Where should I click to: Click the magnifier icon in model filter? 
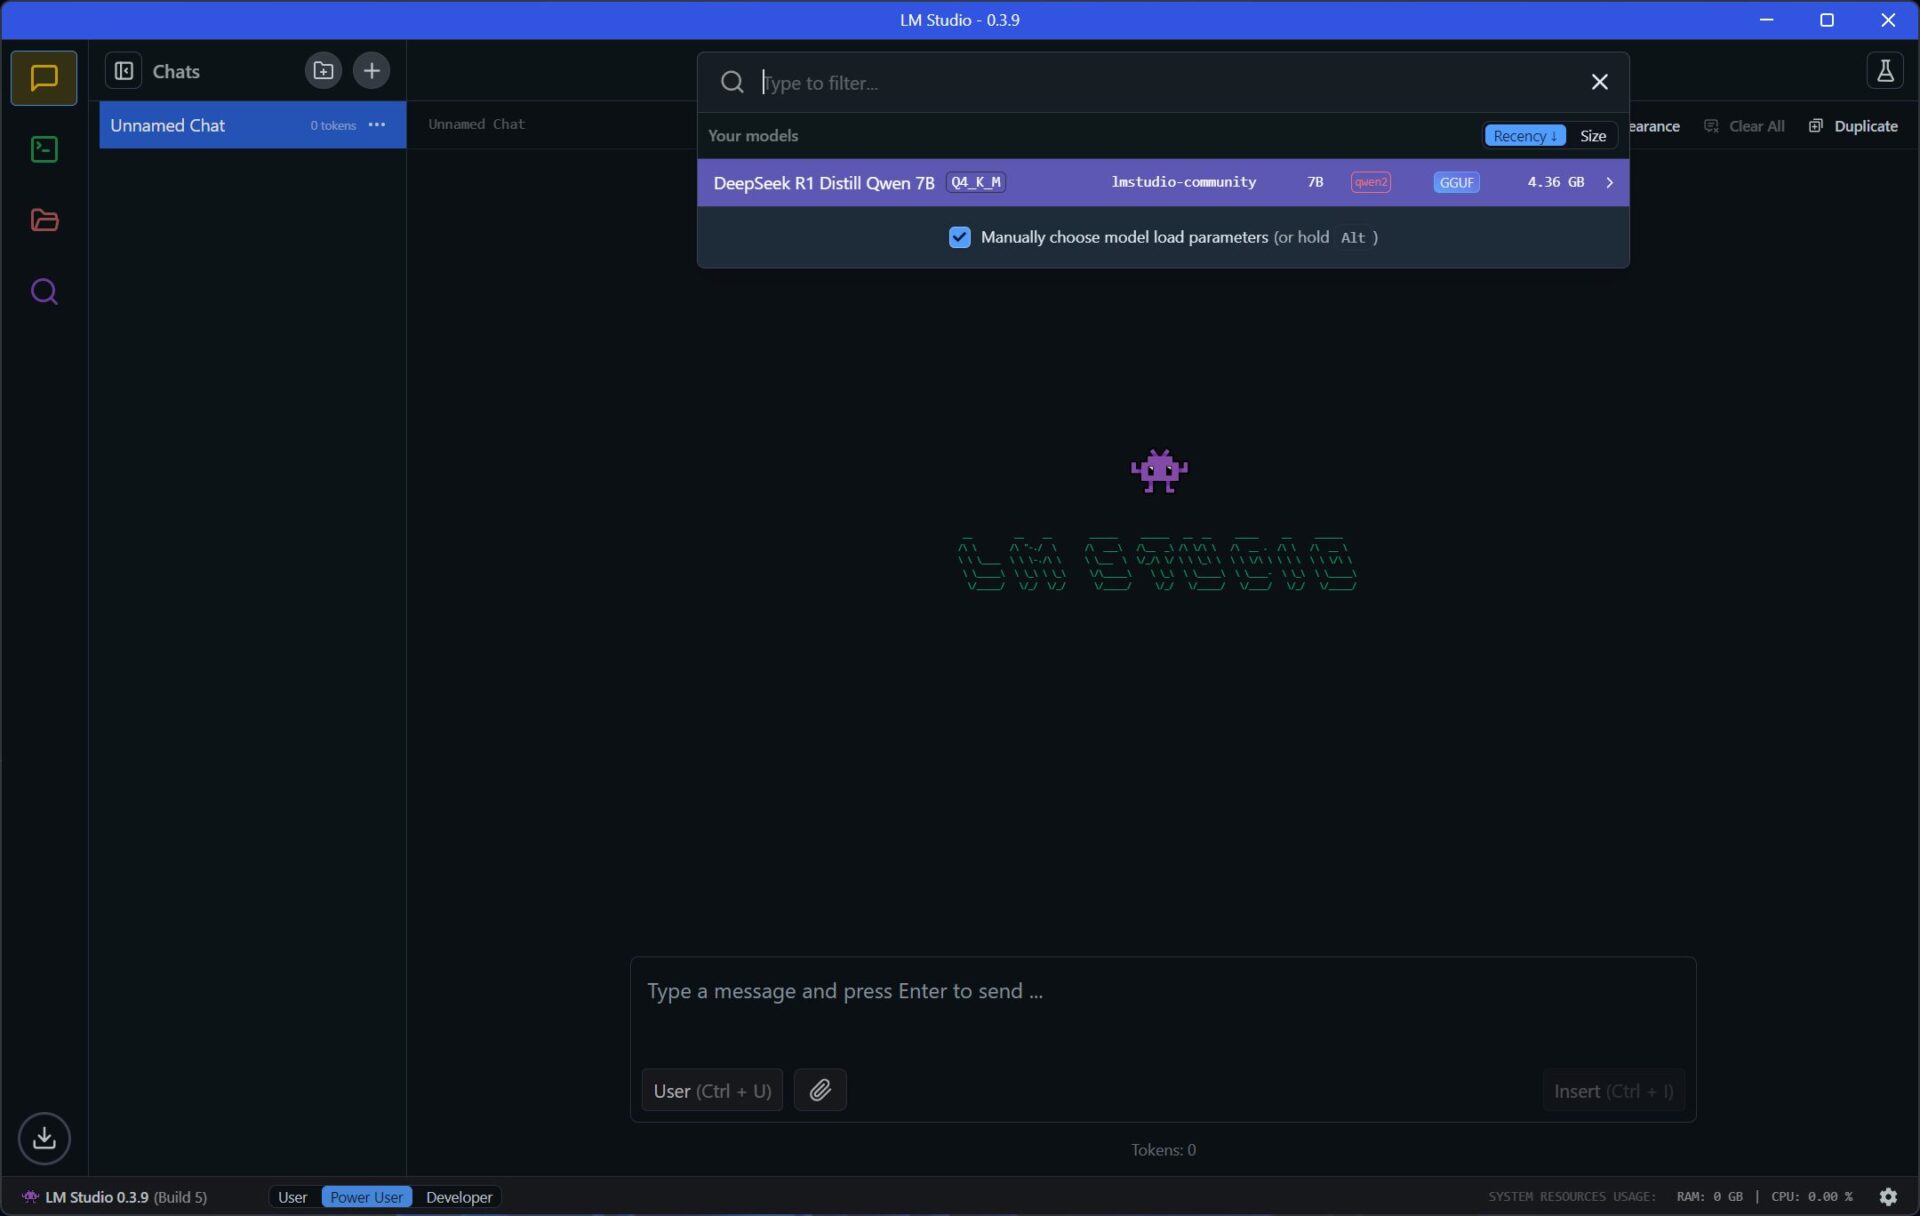732,82
